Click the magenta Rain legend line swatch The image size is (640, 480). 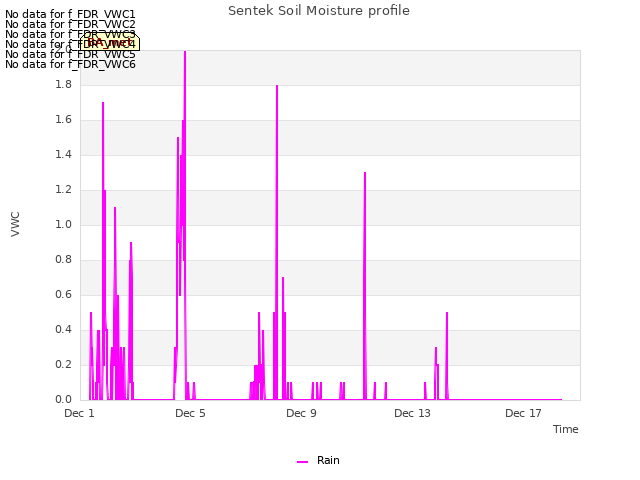tap(302, 462)
